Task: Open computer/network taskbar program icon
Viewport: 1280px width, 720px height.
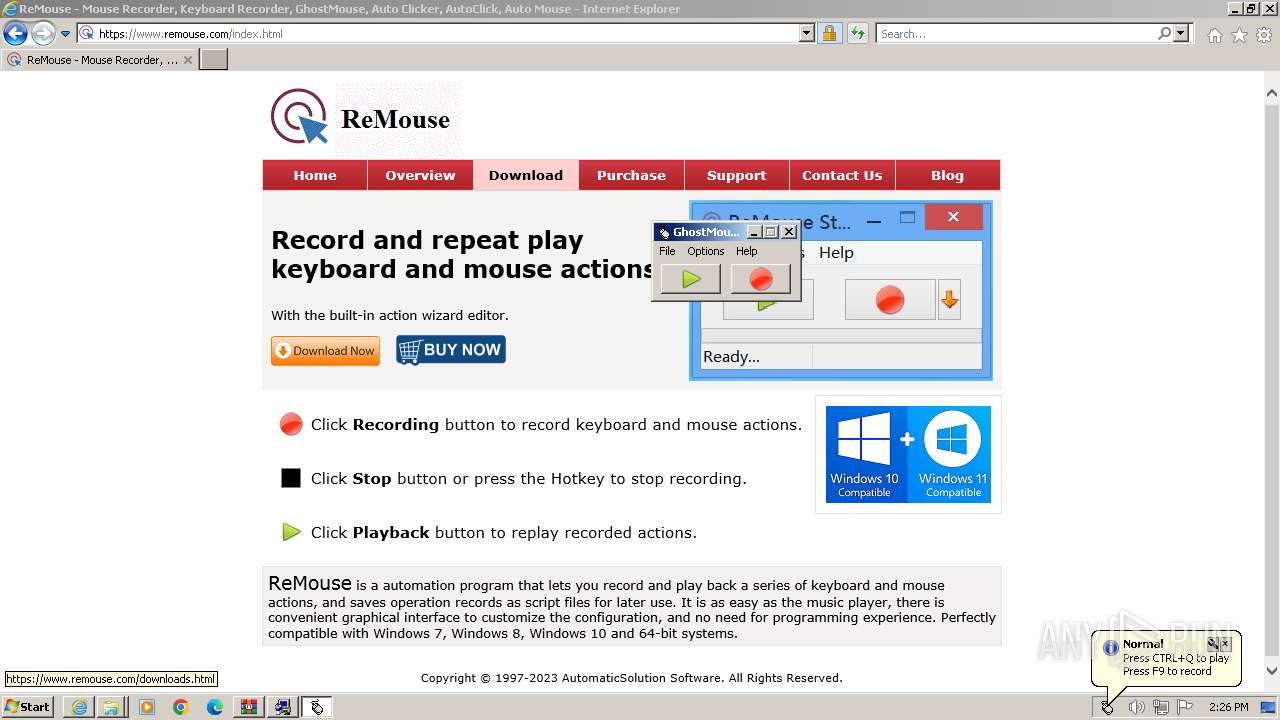Action: (x=283, y=707)
